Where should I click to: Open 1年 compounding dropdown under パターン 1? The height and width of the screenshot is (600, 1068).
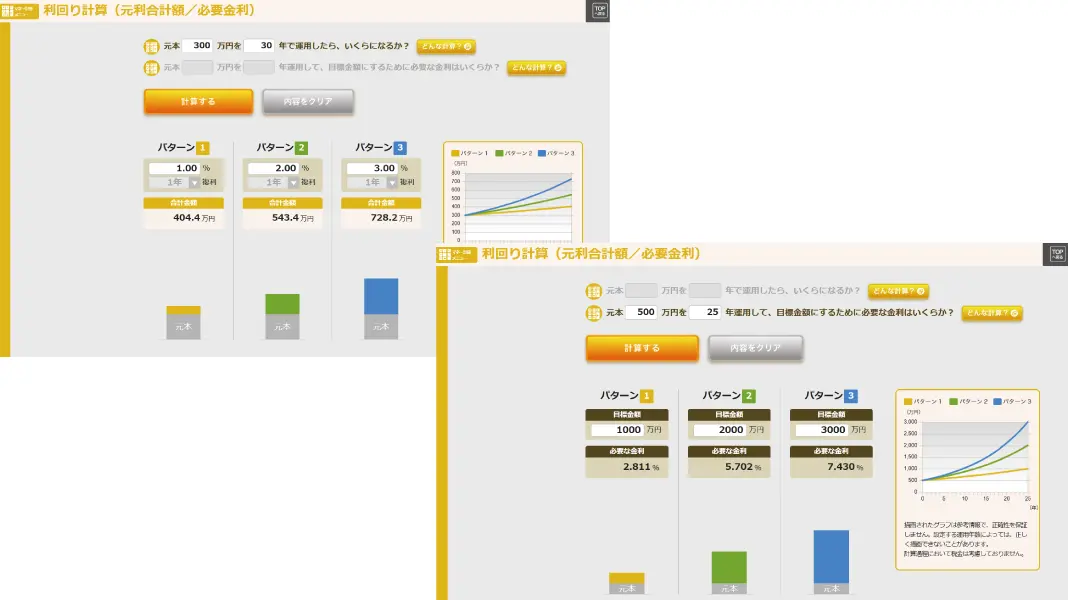pyautogui.click(x=174, y=183)
